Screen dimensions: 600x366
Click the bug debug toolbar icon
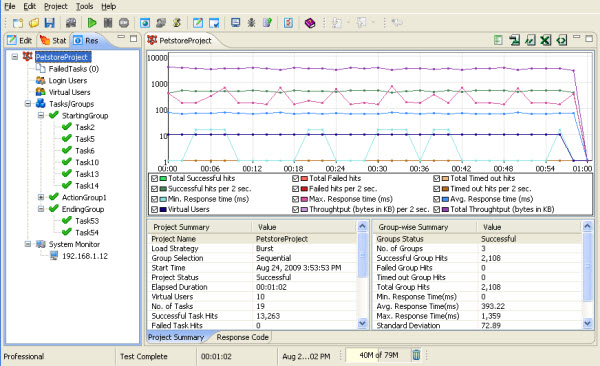click(251, 23)
